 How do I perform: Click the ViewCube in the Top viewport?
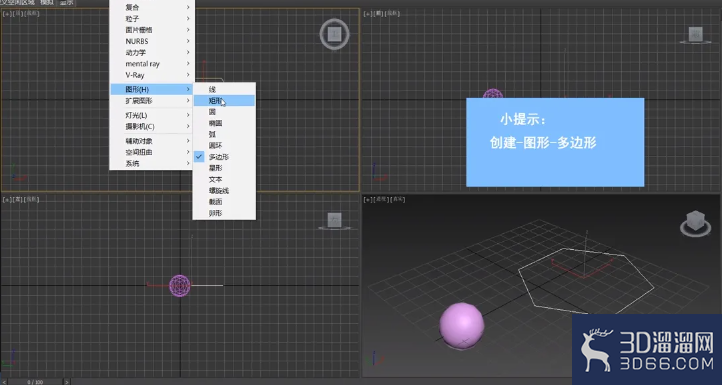point(335,34)
